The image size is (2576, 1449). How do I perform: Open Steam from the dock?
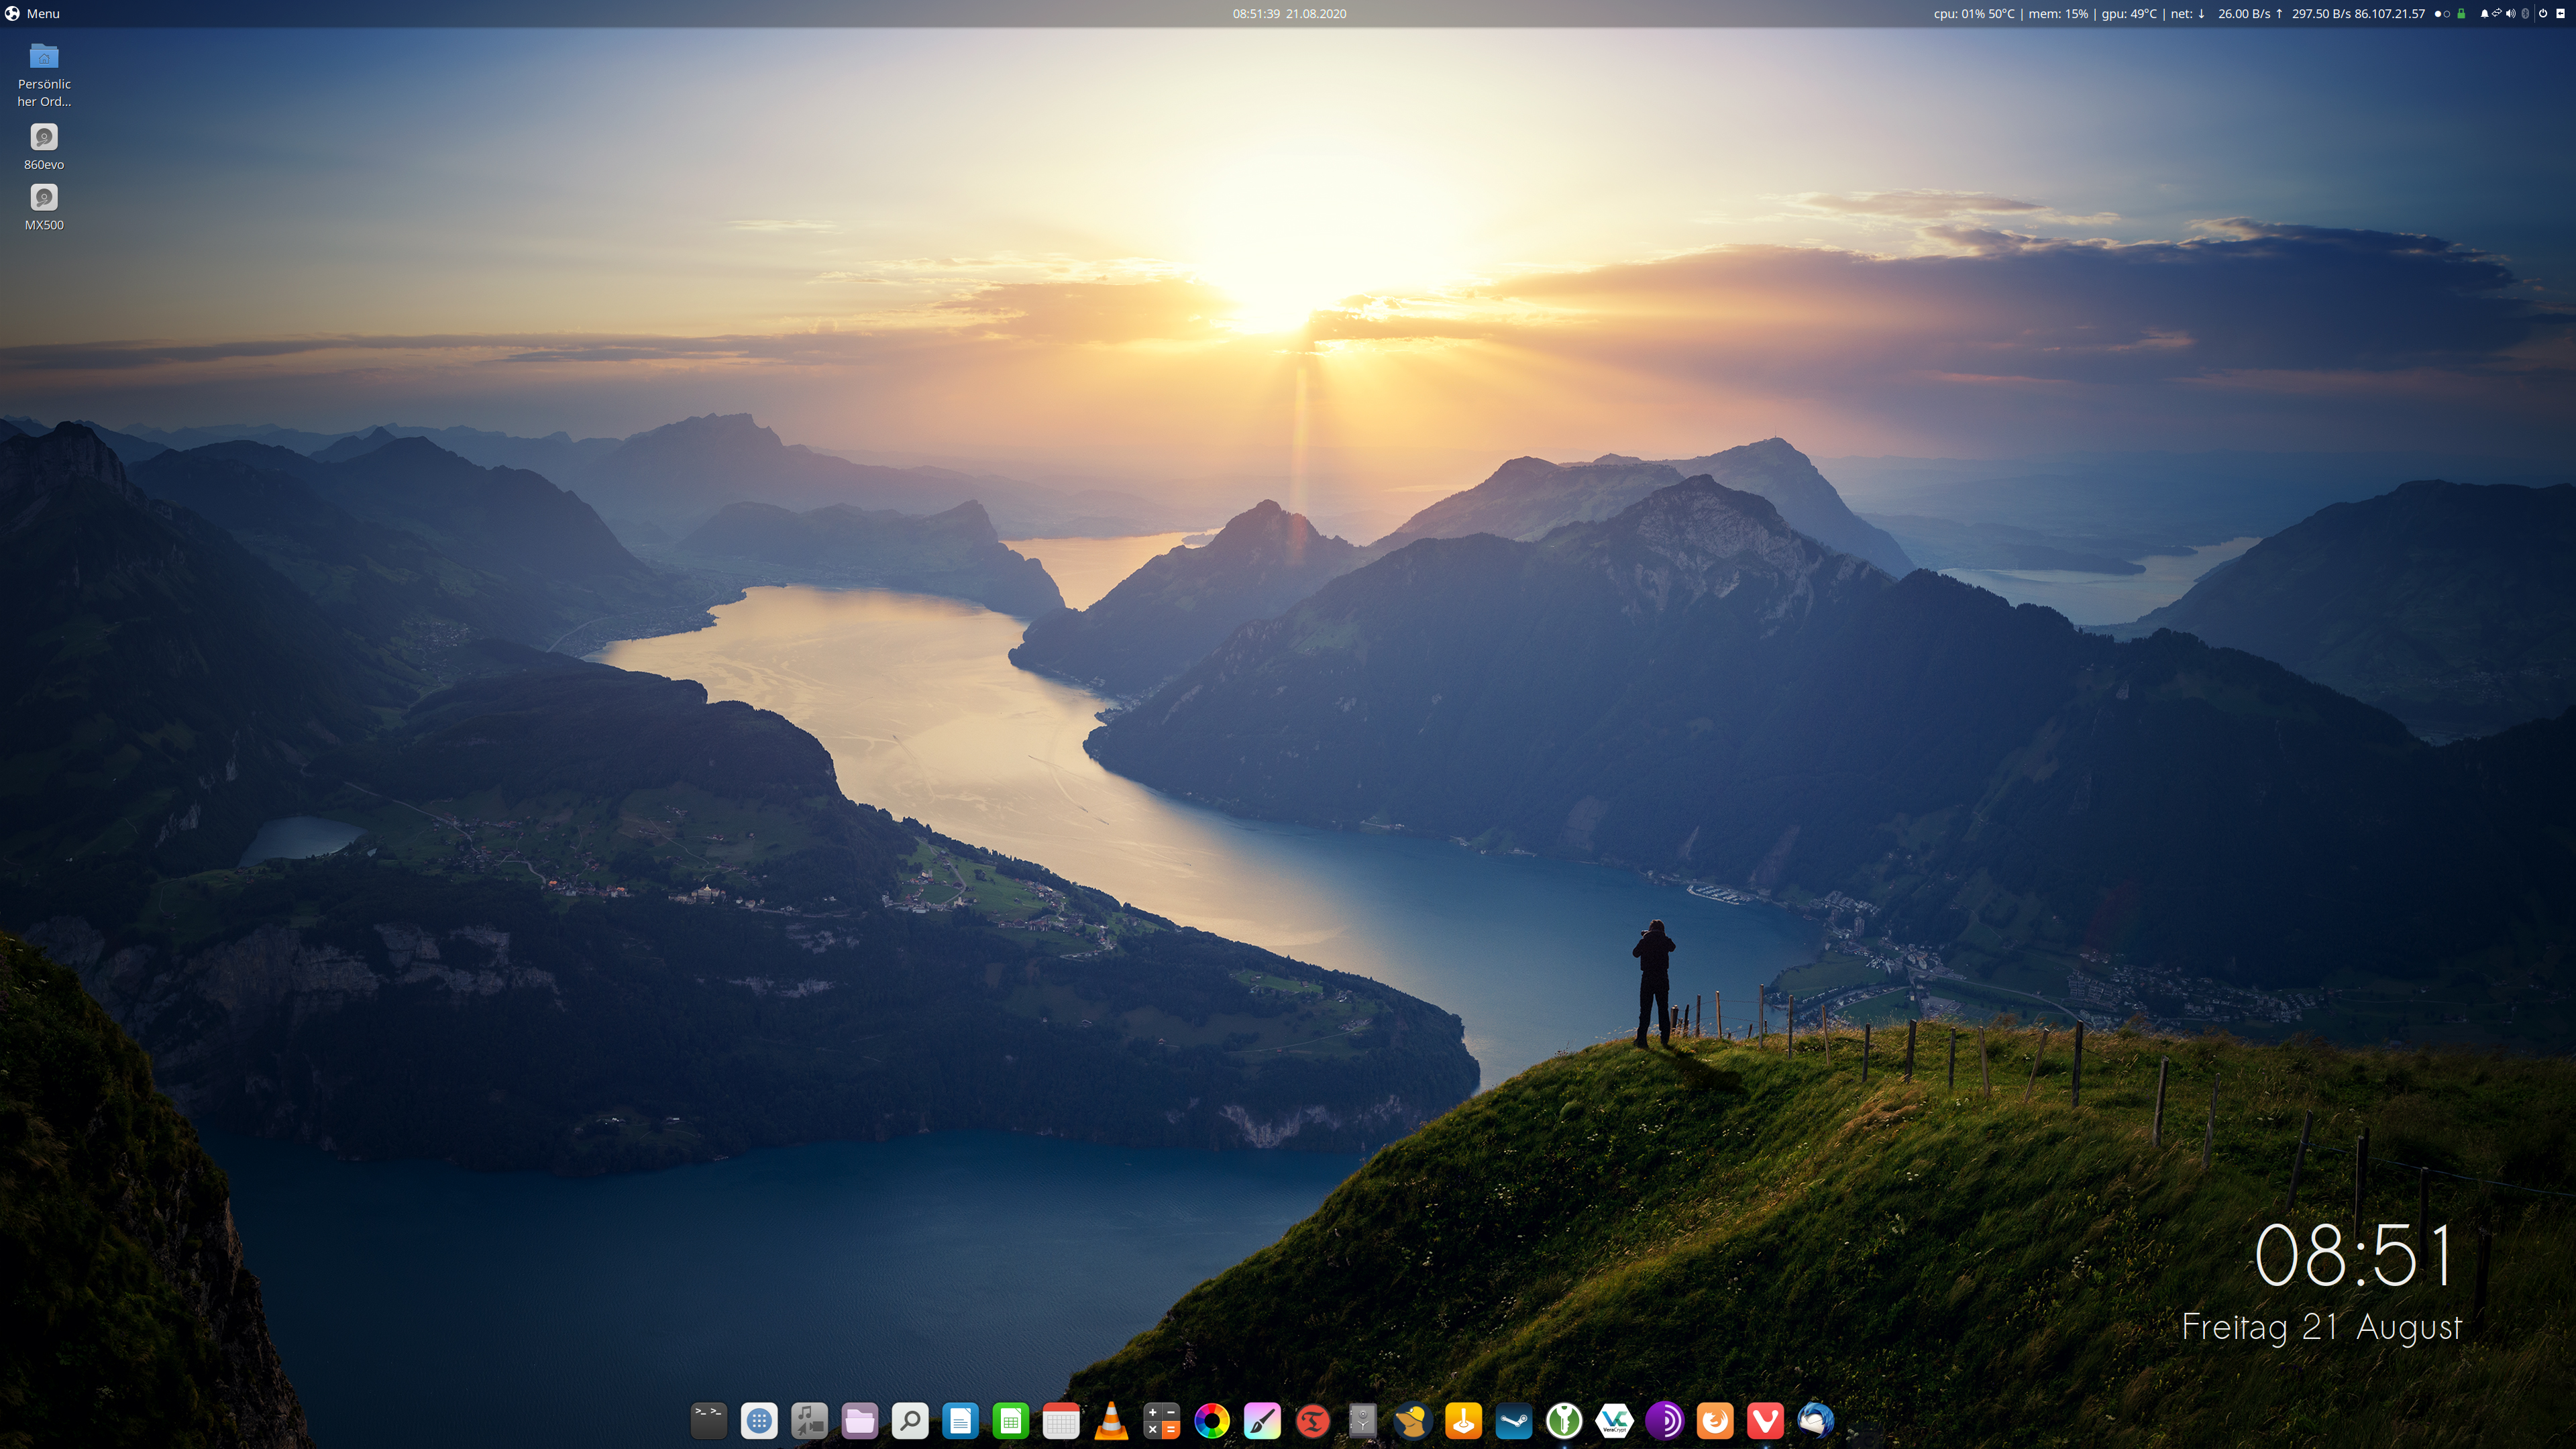pos(1514,1420)
